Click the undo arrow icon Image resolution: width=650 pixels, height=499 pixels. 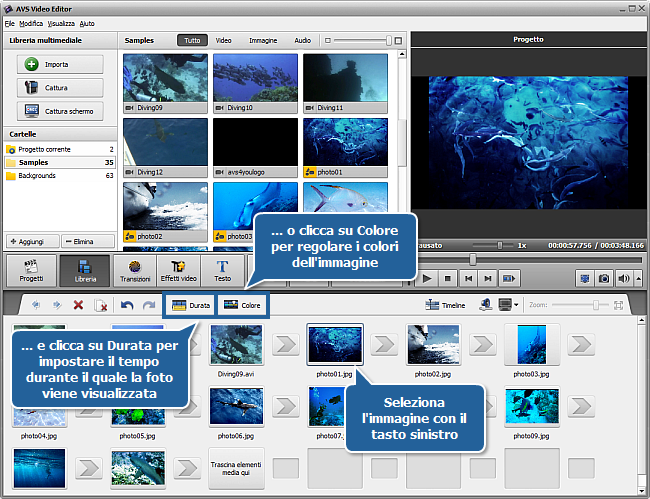[x=127, y=305]
